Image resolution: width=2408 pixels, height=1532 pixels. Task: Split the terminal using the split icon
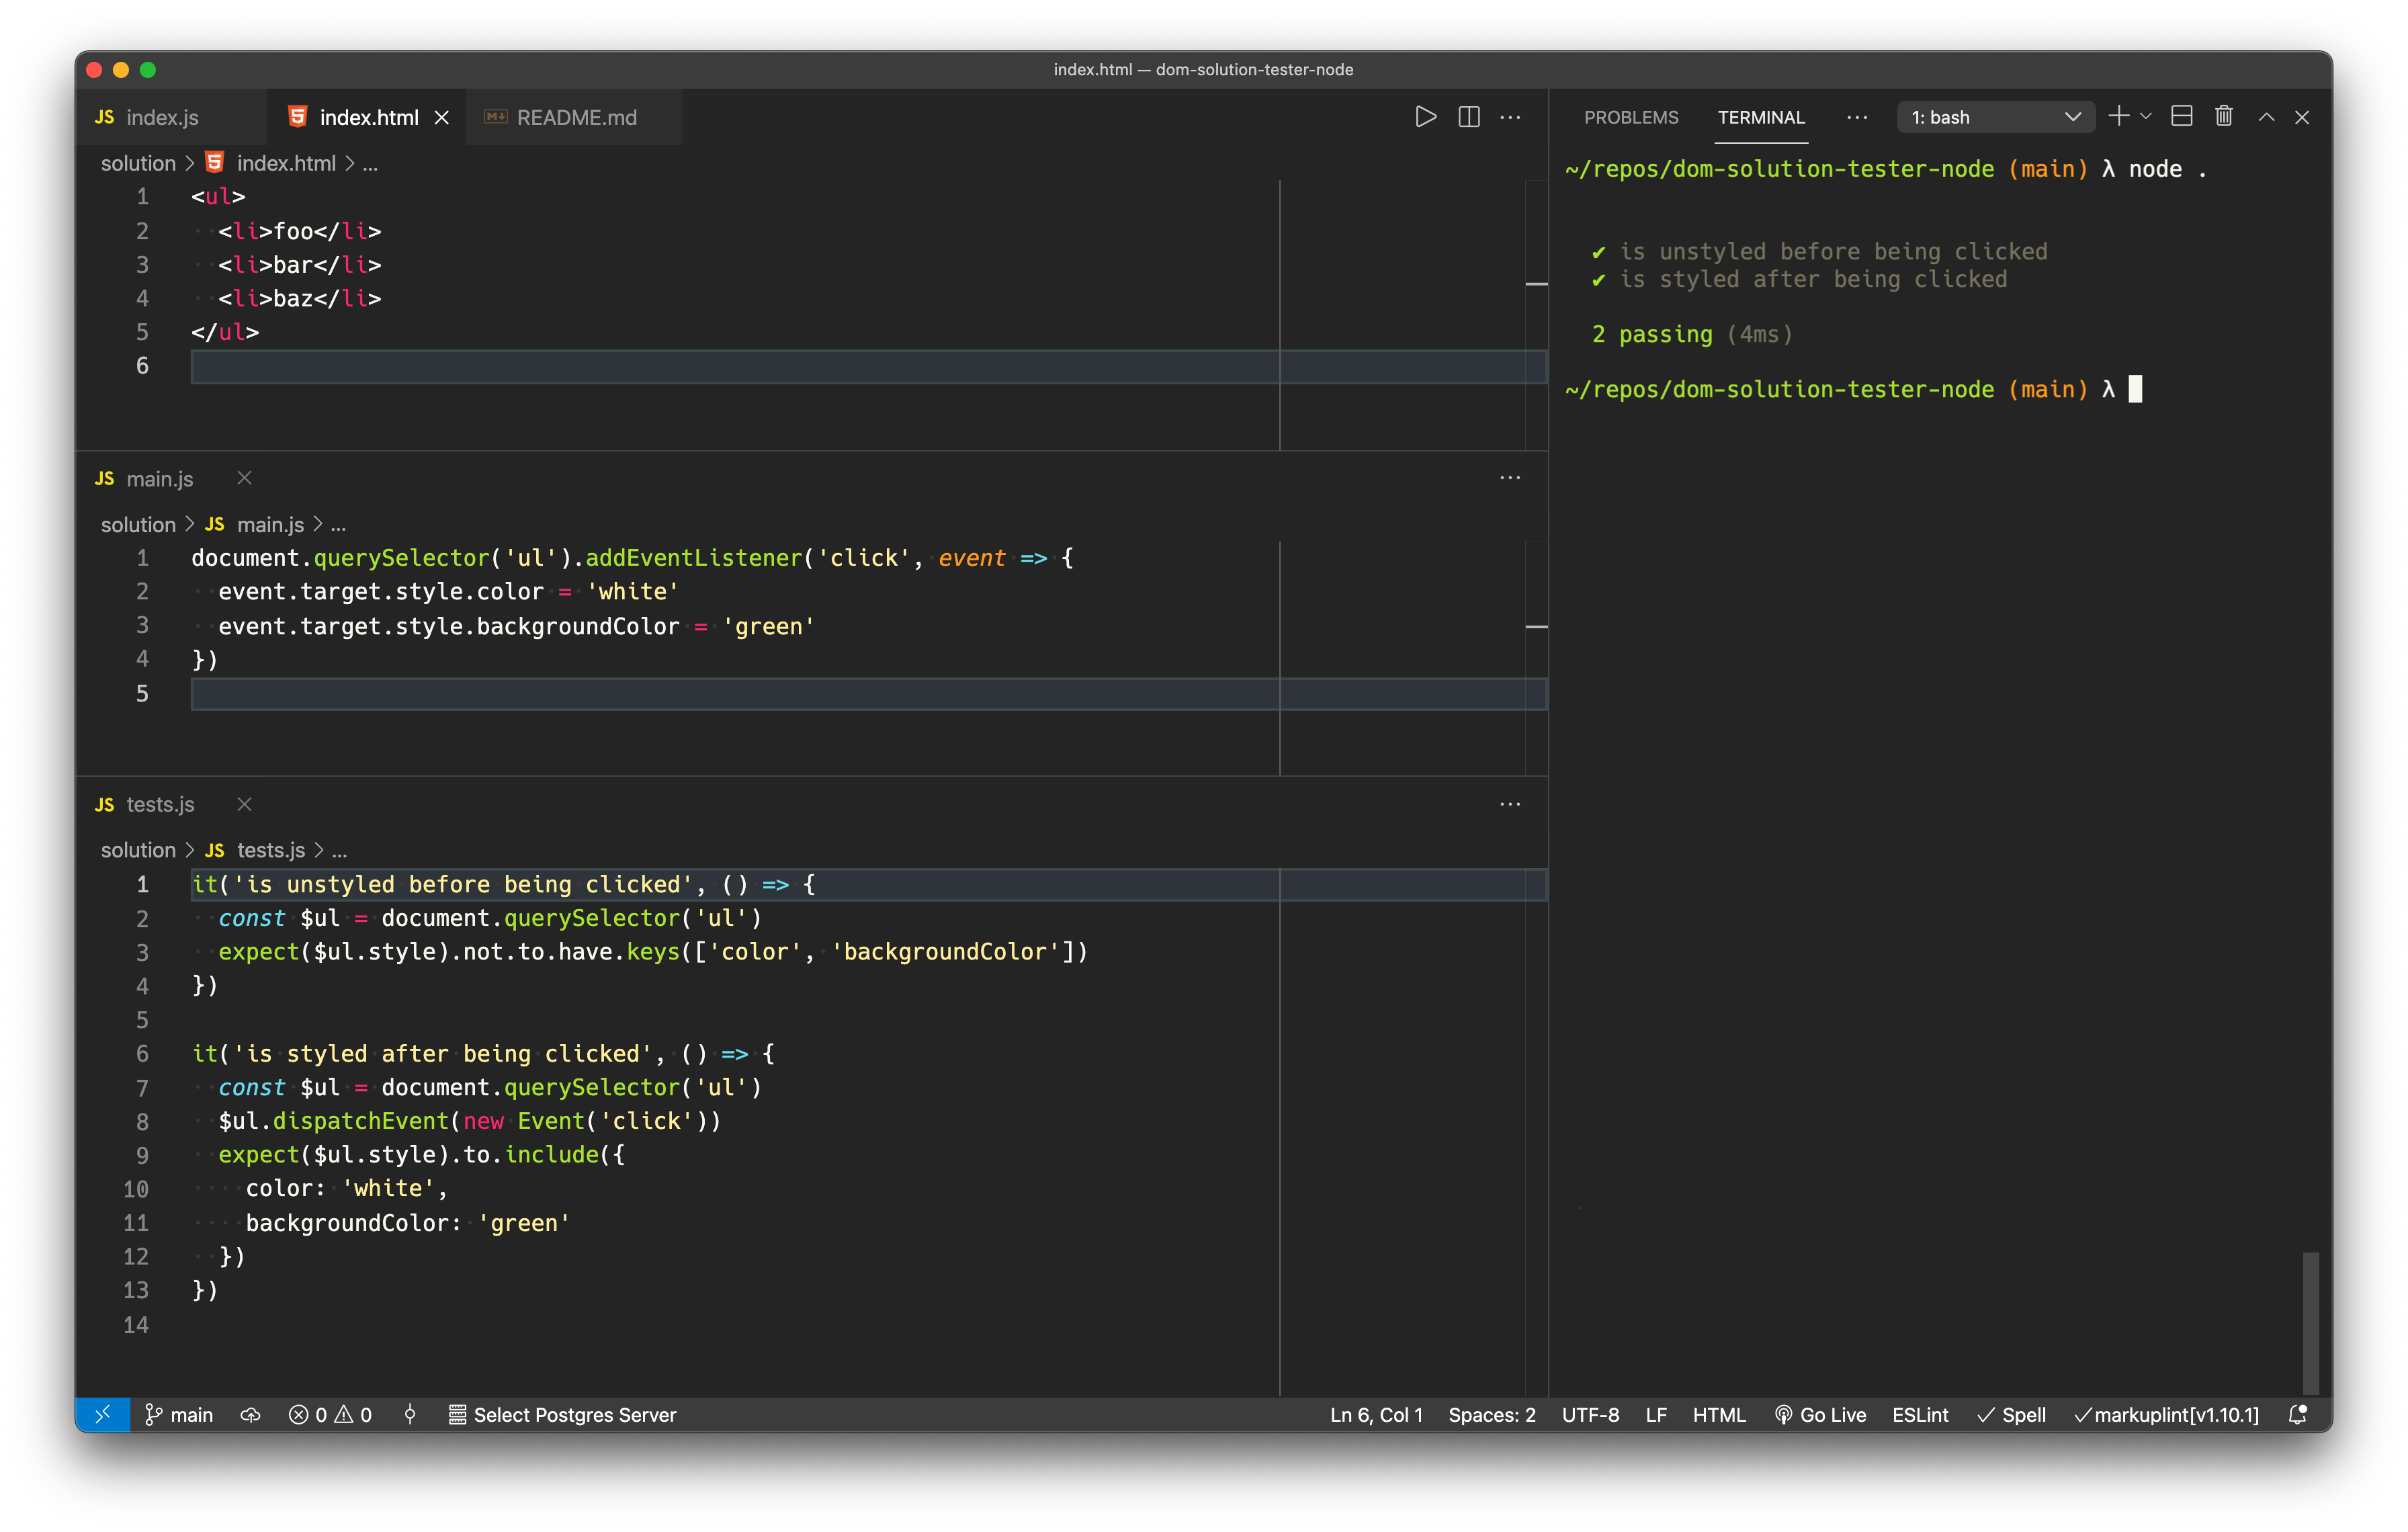pos(2181,116)
